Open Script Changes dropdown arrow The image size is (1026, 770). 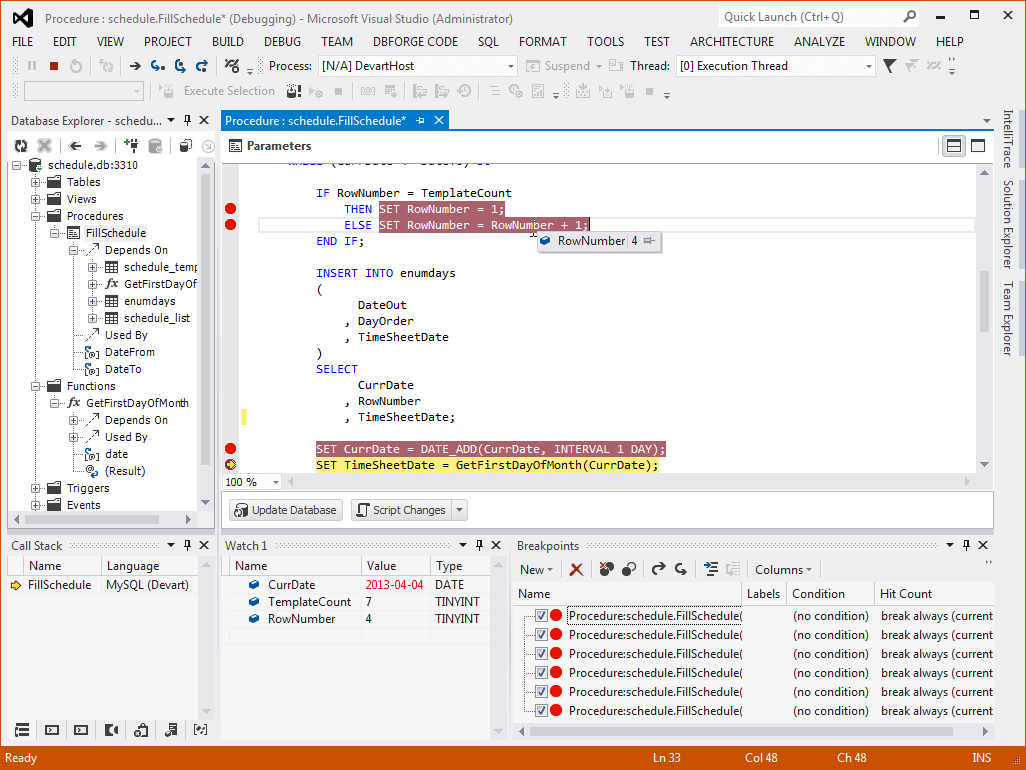459,510
